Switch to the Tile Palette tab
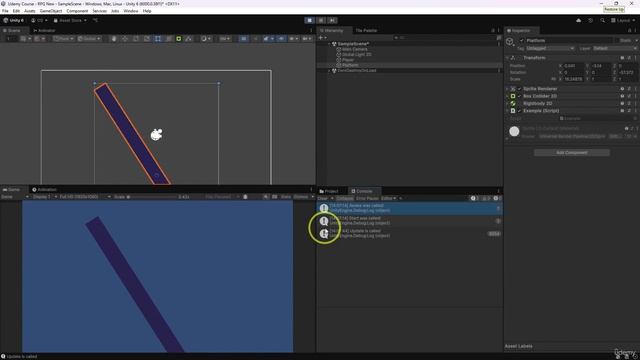 [366, 31]
